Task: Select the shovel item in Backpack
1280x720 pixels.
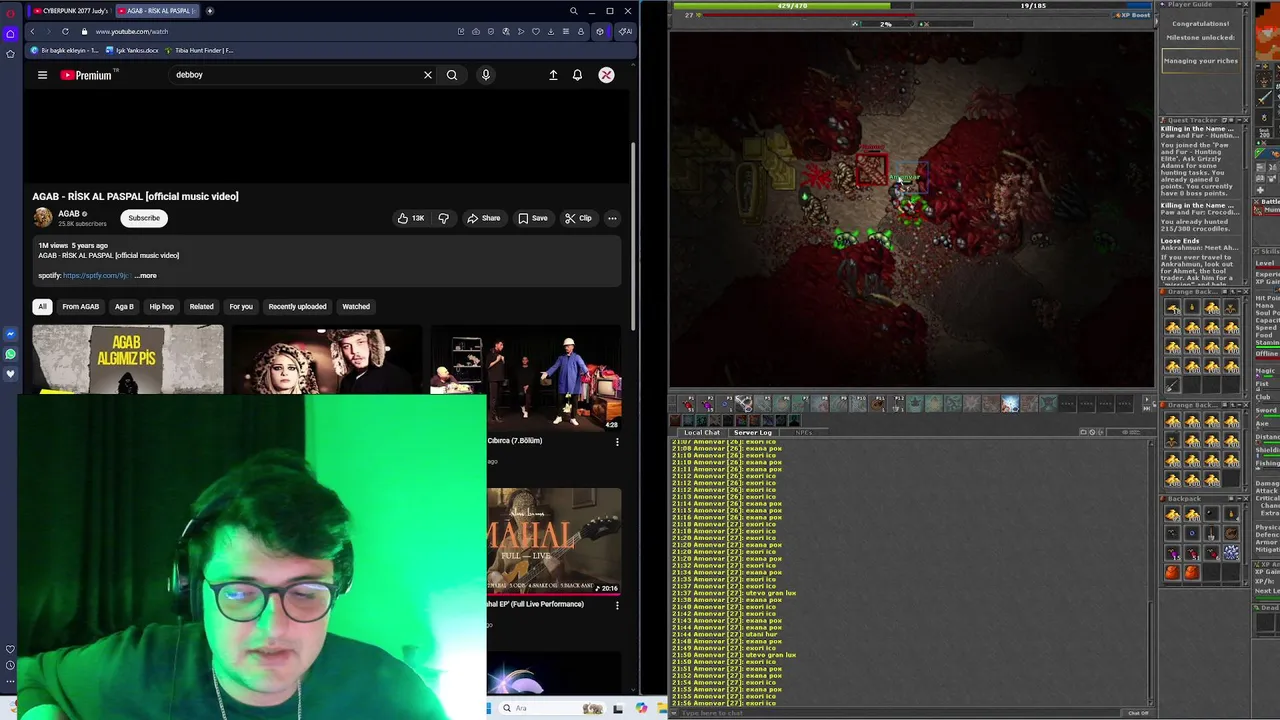Action: [1212, 534]
